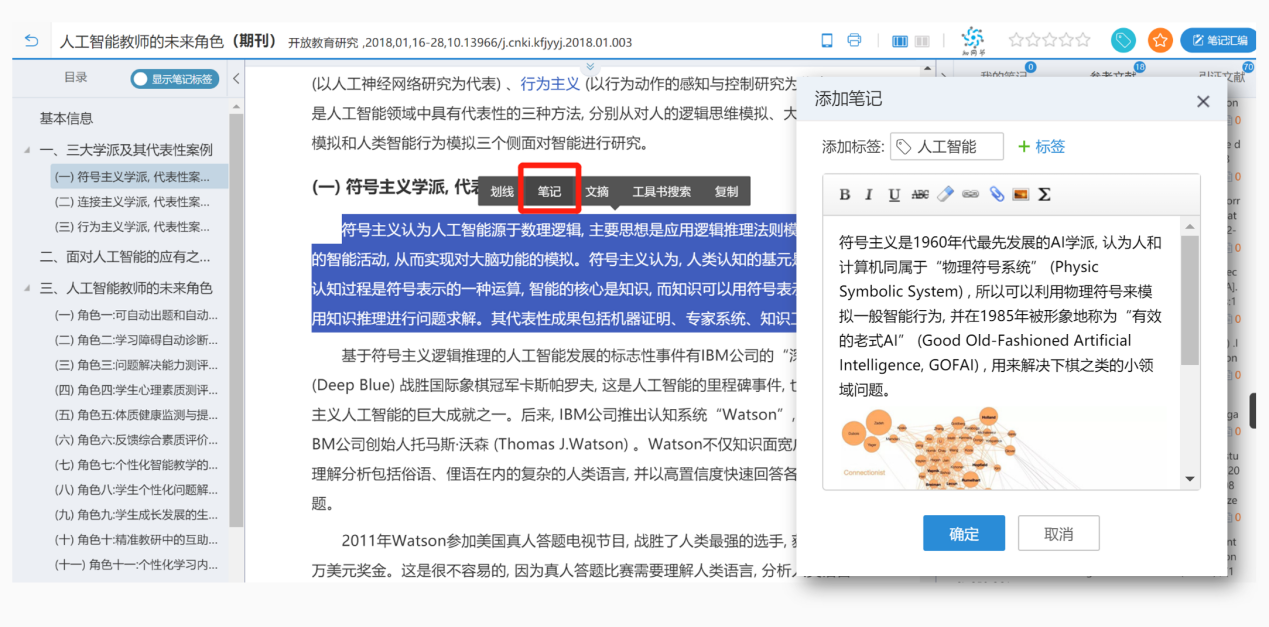Choose 笔记 in selection popup menu

tap(549, 191)
